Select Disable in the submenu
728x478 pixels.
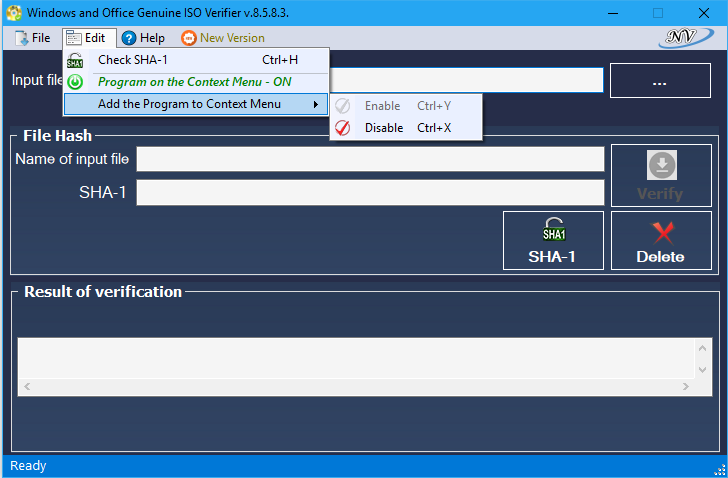pos(406,128)
